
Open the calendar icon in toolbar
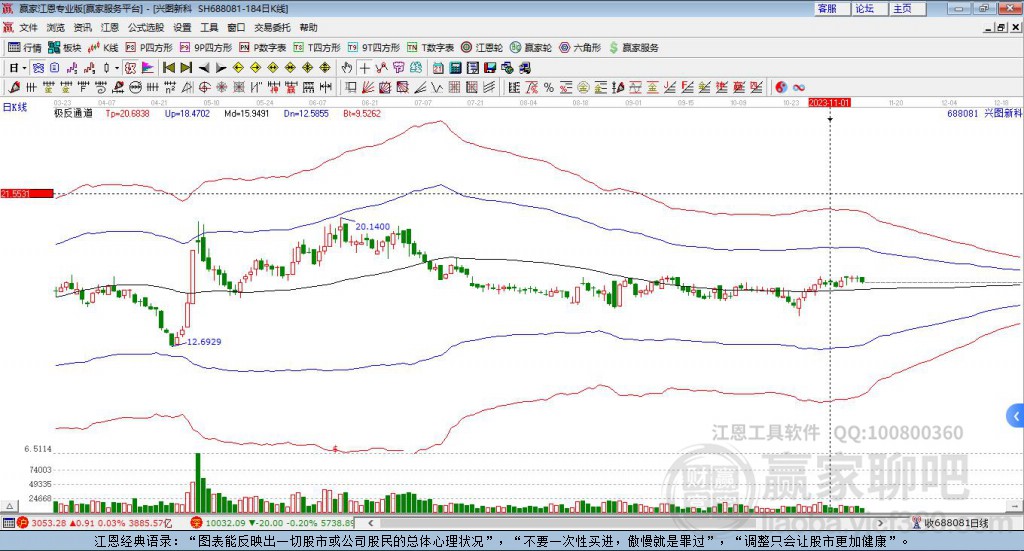coord(438,68)
